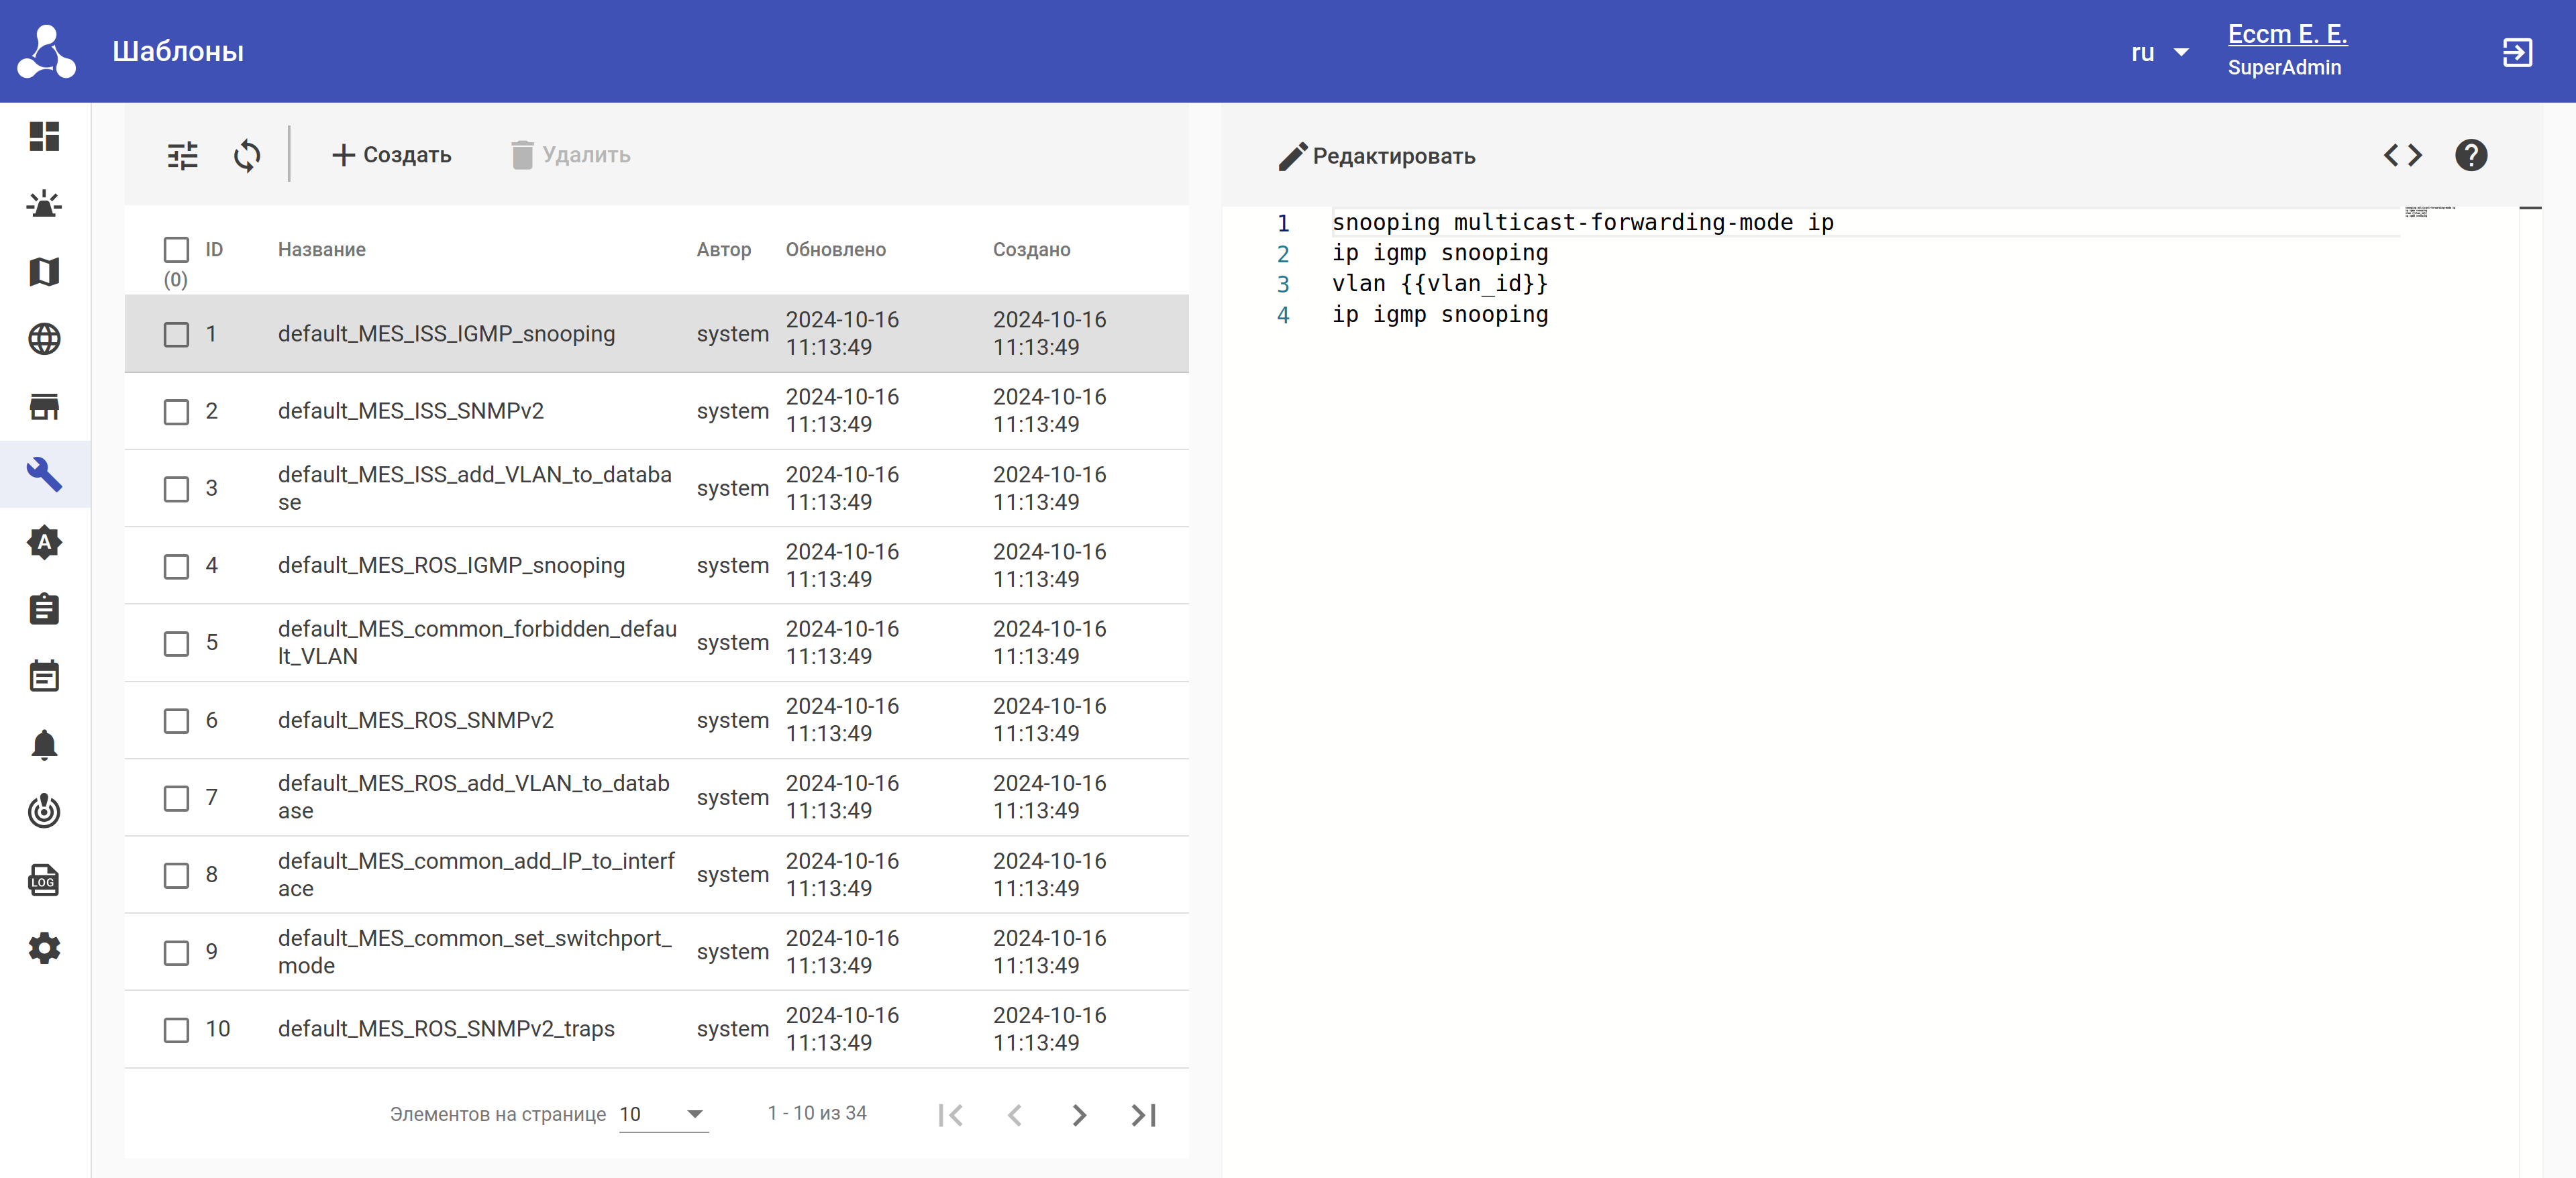The width and height of the screenshot is (2576, 1178).
Task: Click the refresh table icon
Action: 247,156
